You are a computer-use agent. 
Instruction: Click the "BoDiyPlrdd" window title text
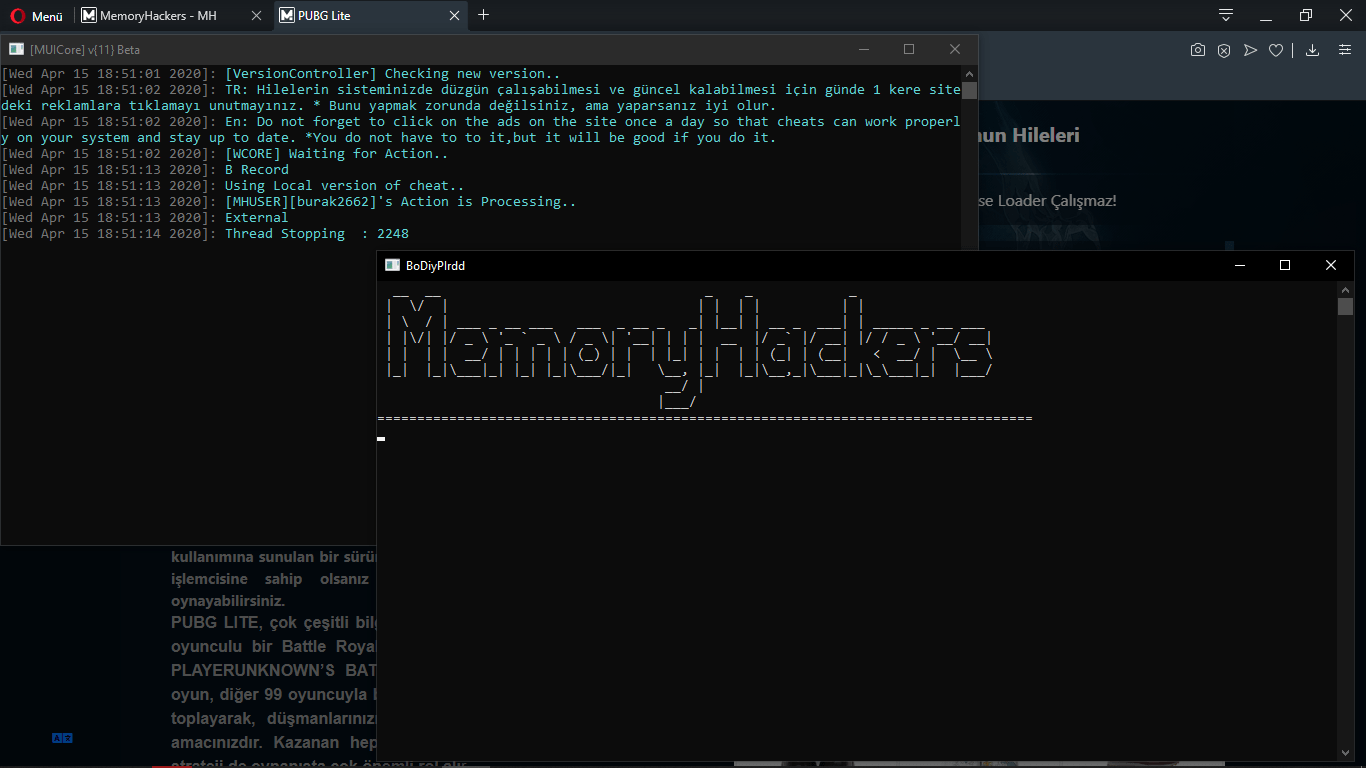pyautogui.click(x=435, y=265)
